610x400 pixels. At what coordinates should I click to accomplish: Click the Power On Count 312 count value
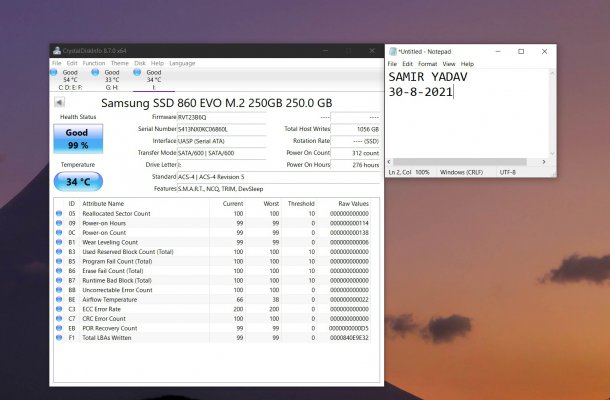[355, 153]
